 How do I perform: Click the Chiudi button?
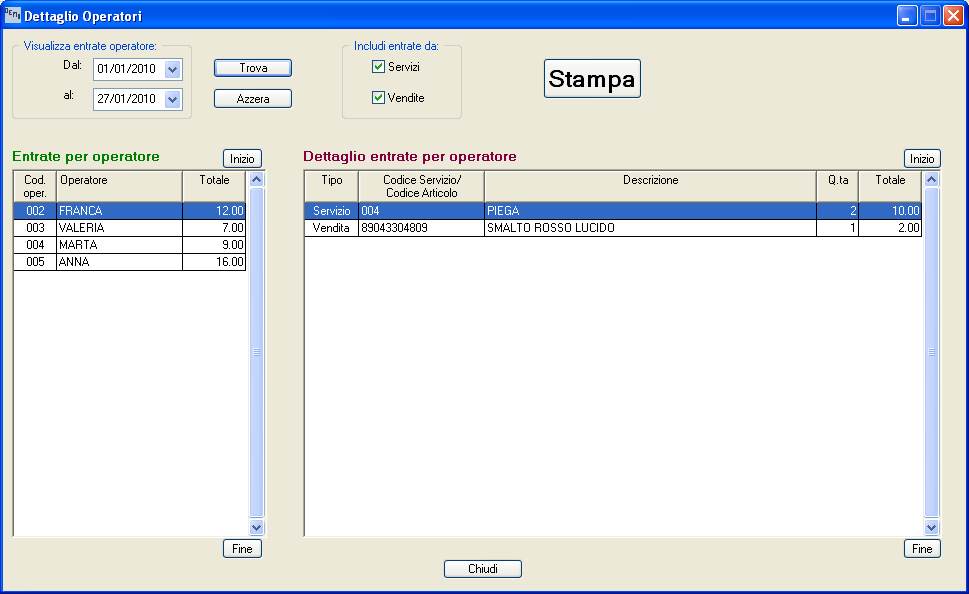(x=483, y=569)
